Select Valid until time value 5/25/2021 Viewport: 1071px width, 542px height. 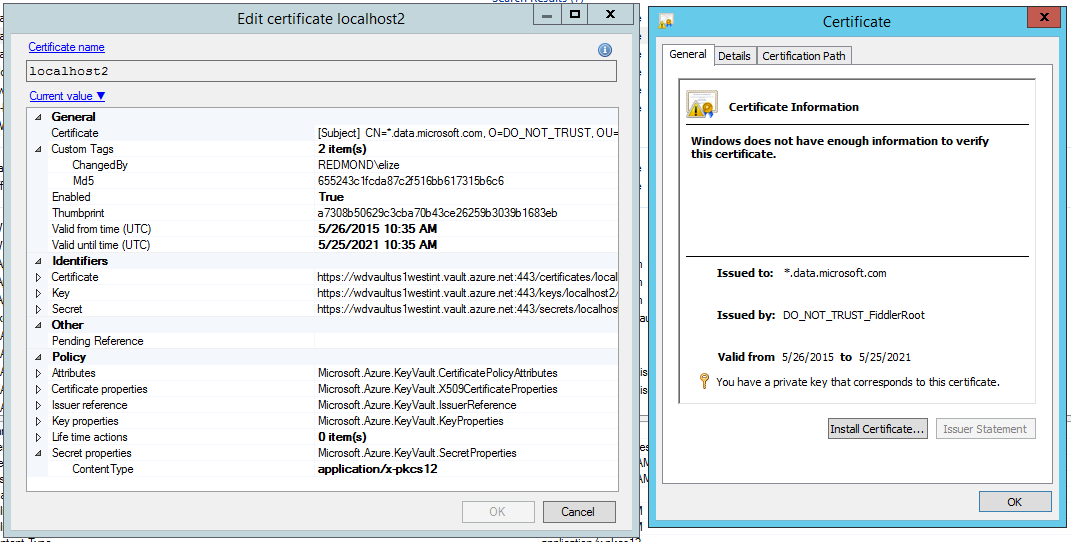click(x=378, y=245)
